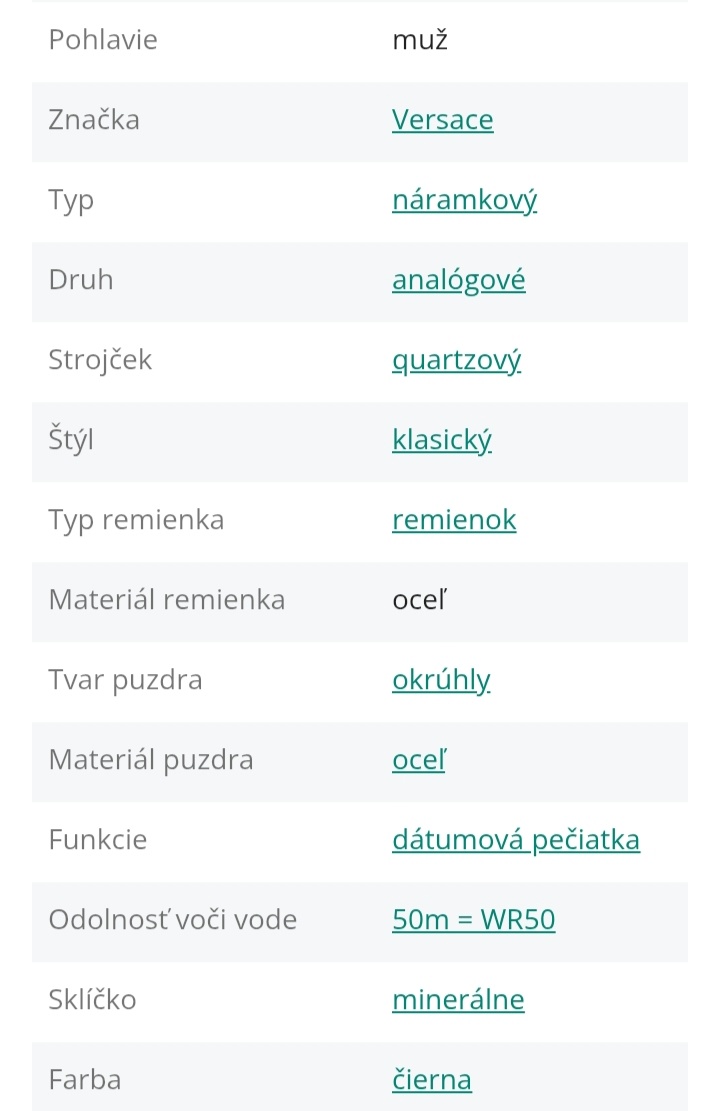
Task: Click the Značka row label
Action: pos(94,120)
